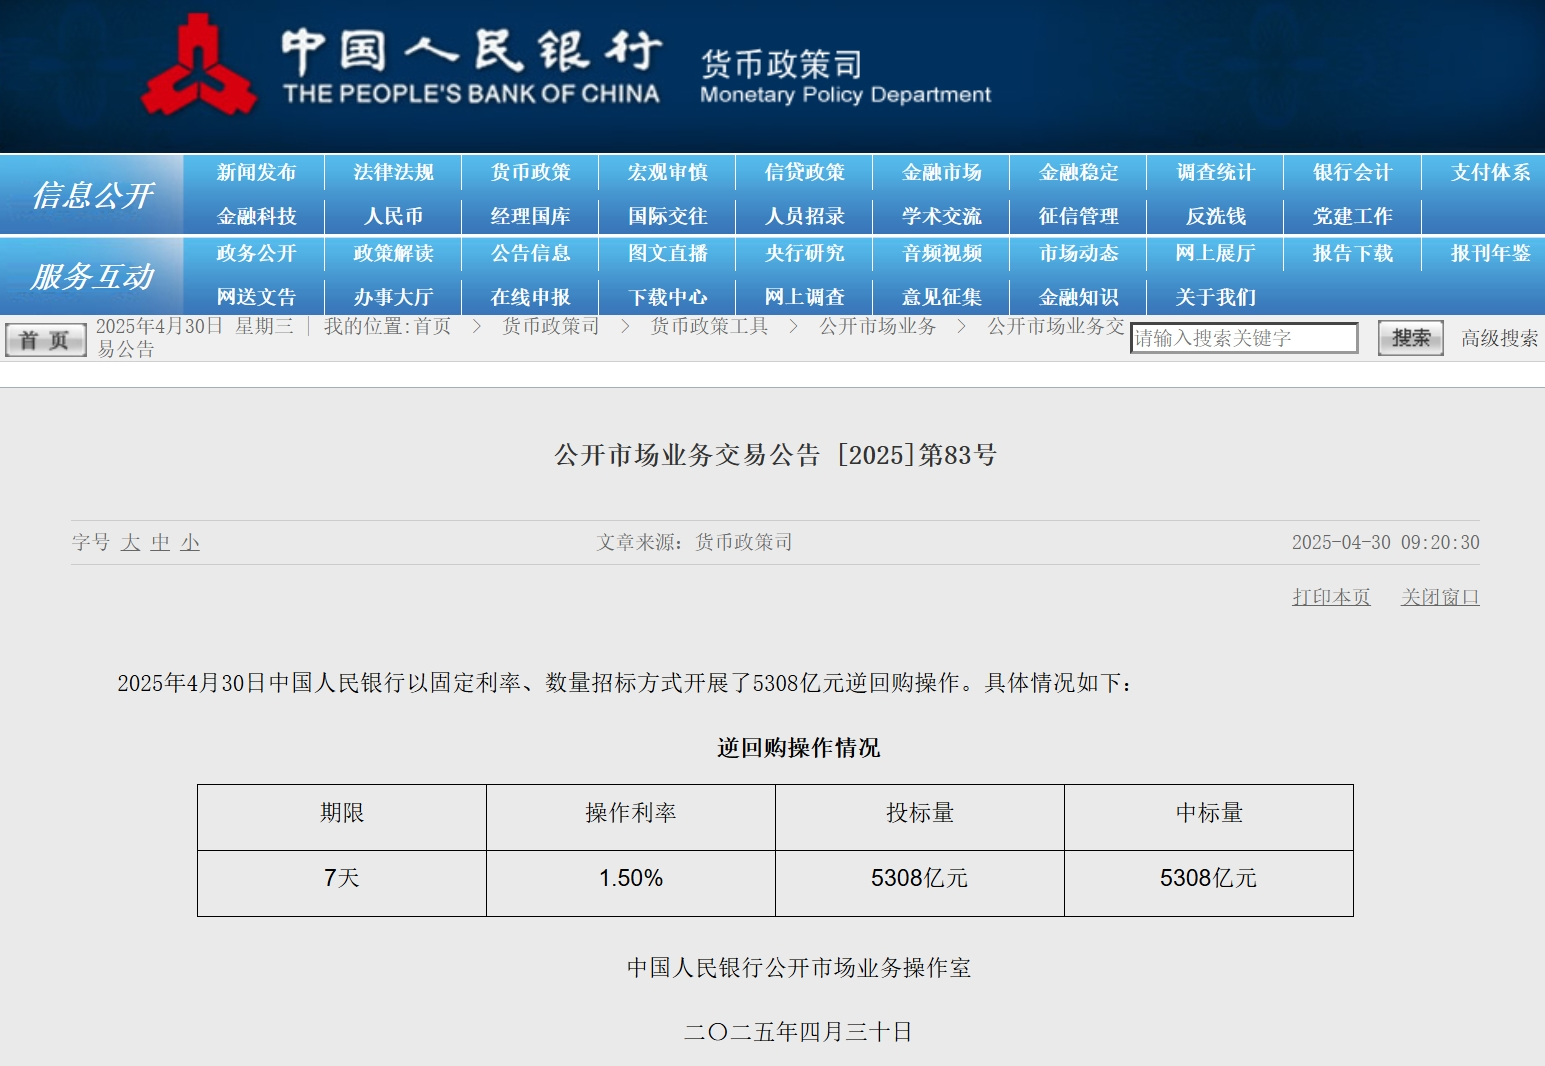Select 人民币 from the navigation
The height and width of the screenshot is (1066, 1545).
point(393,216)
